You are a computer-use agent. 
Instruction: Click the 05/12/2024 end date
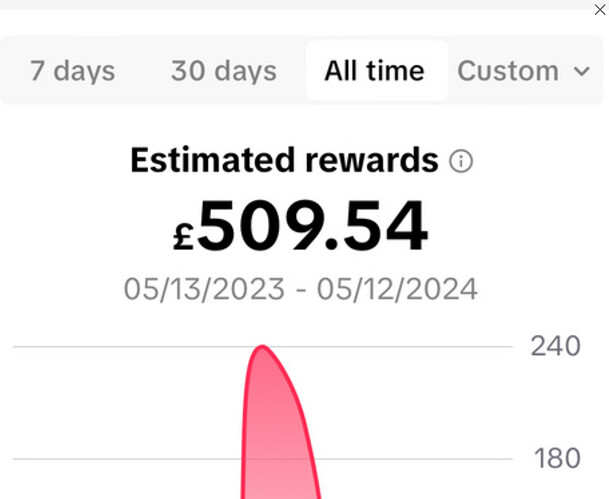click(x=397, y=289)
